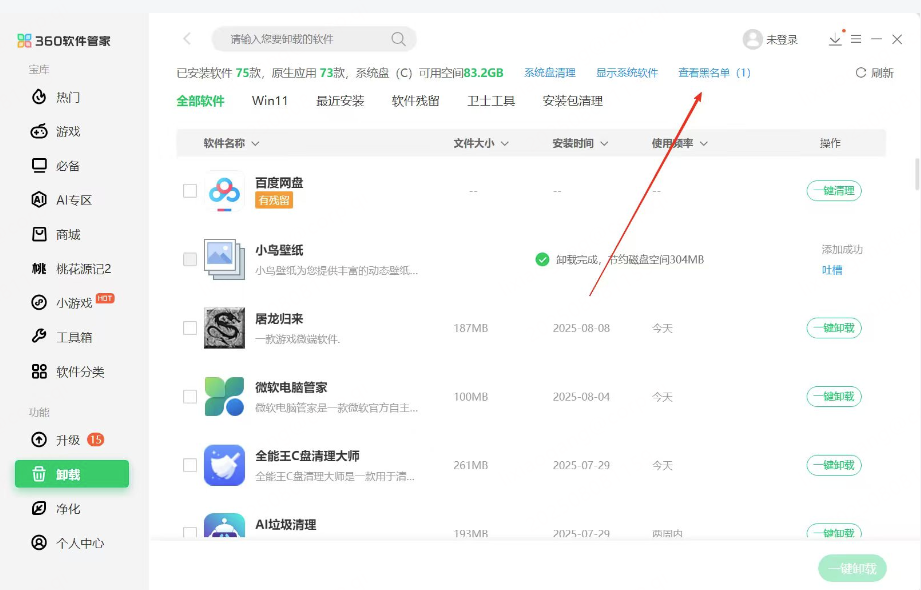The height and width of the screenshot is (590, 921).
Task: Click the user avatar icon
Action: (752, 39)
